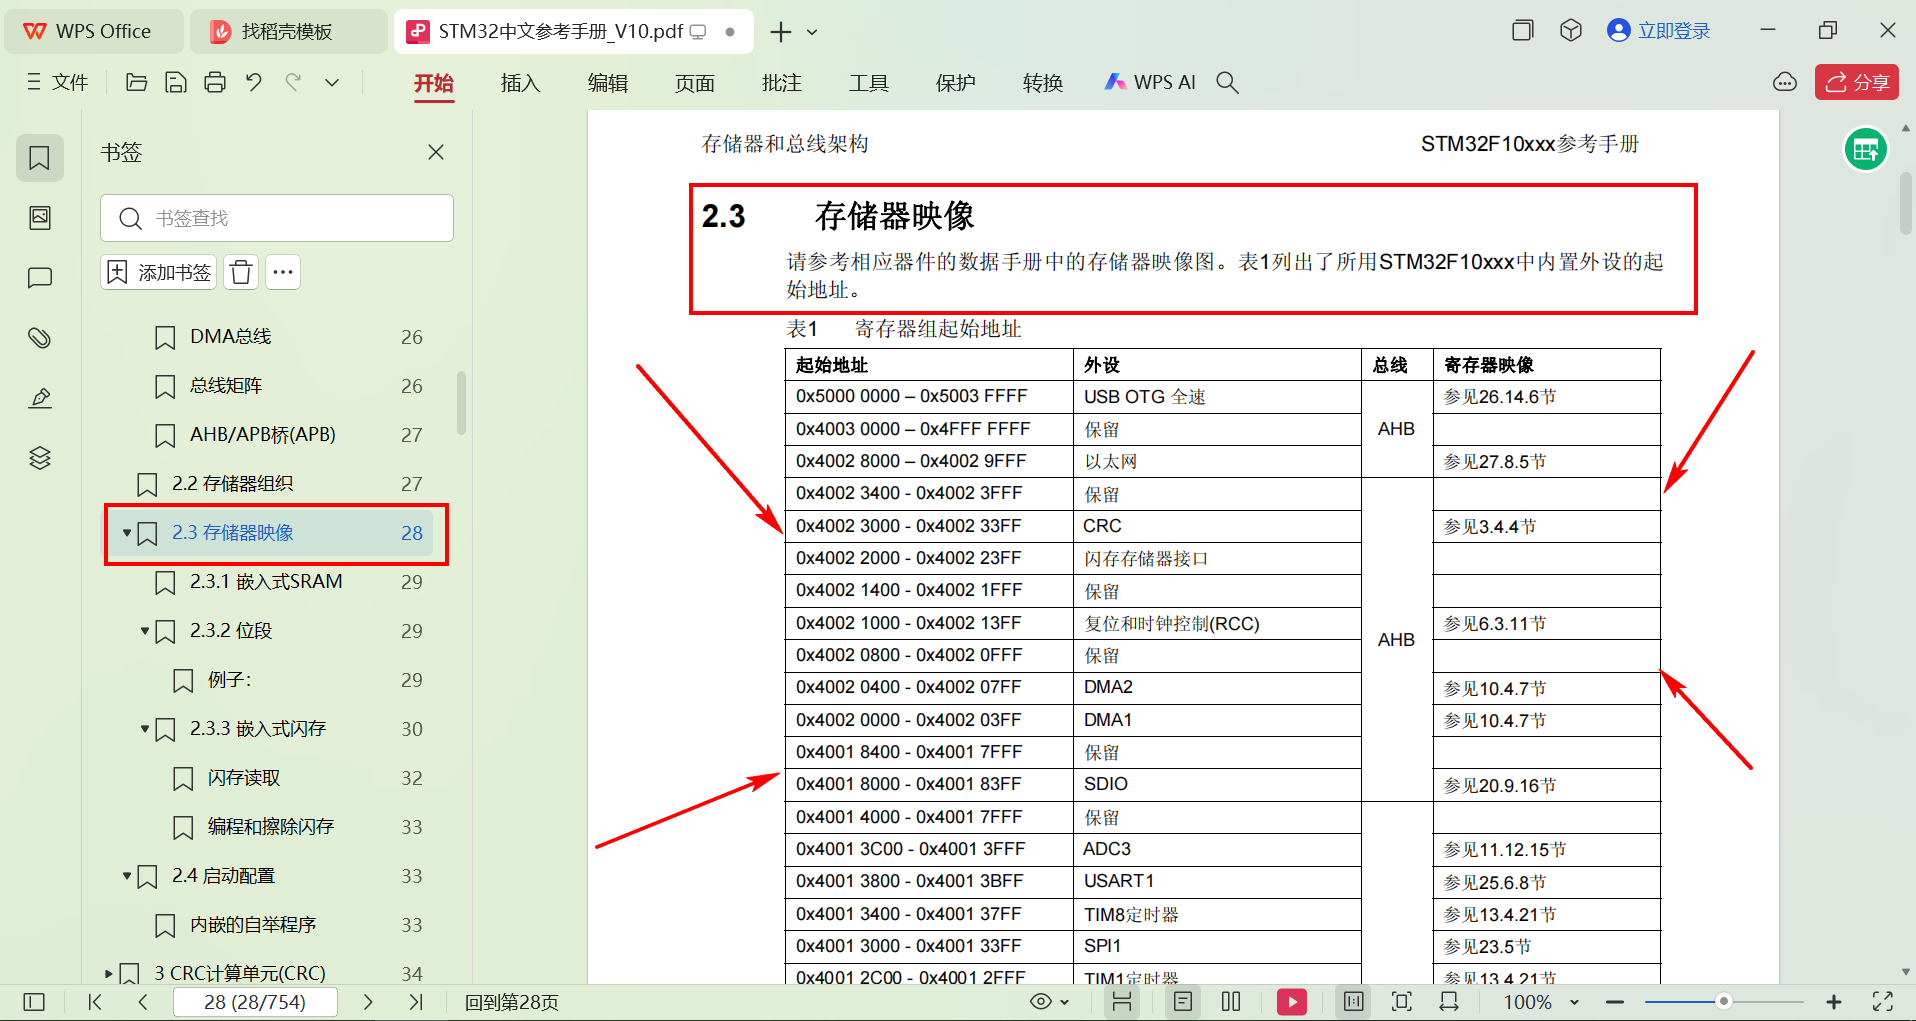Go to next page arrow
The image size is (1916, 1021).
tap(368, 1002)
